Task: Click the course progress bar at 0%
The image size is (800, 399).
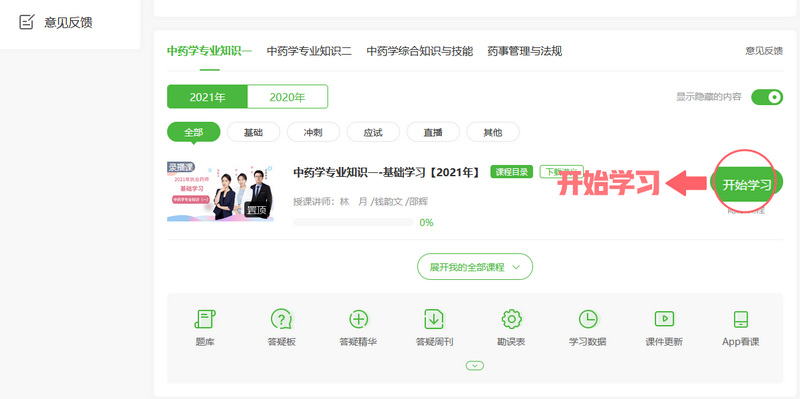Action: (x=353, y=222)
